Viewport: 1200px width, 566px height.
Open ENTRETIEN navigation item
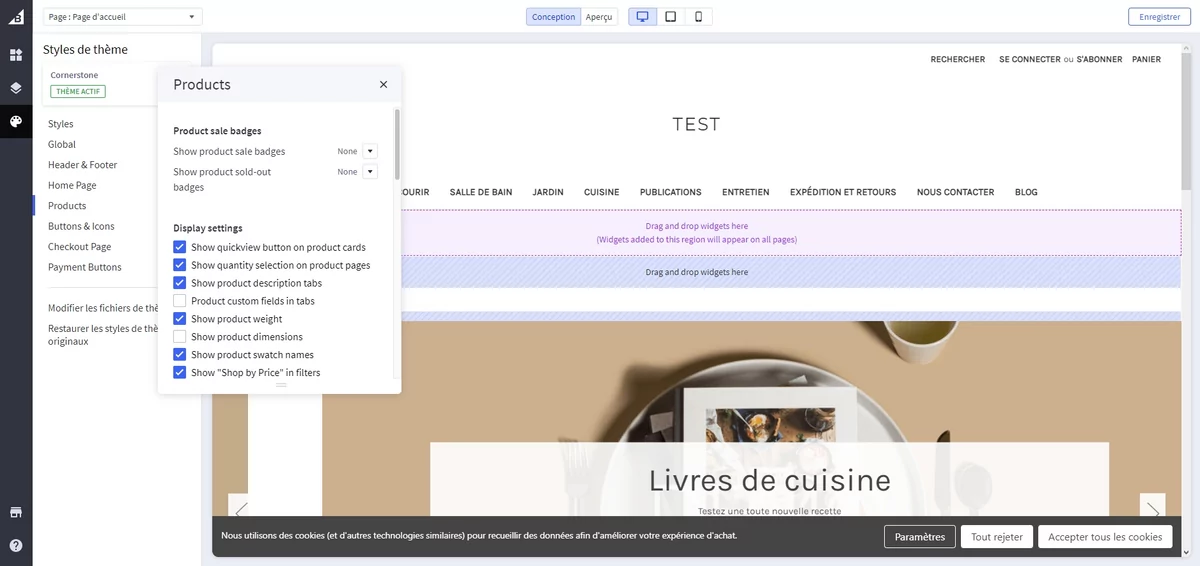(746, 192)
